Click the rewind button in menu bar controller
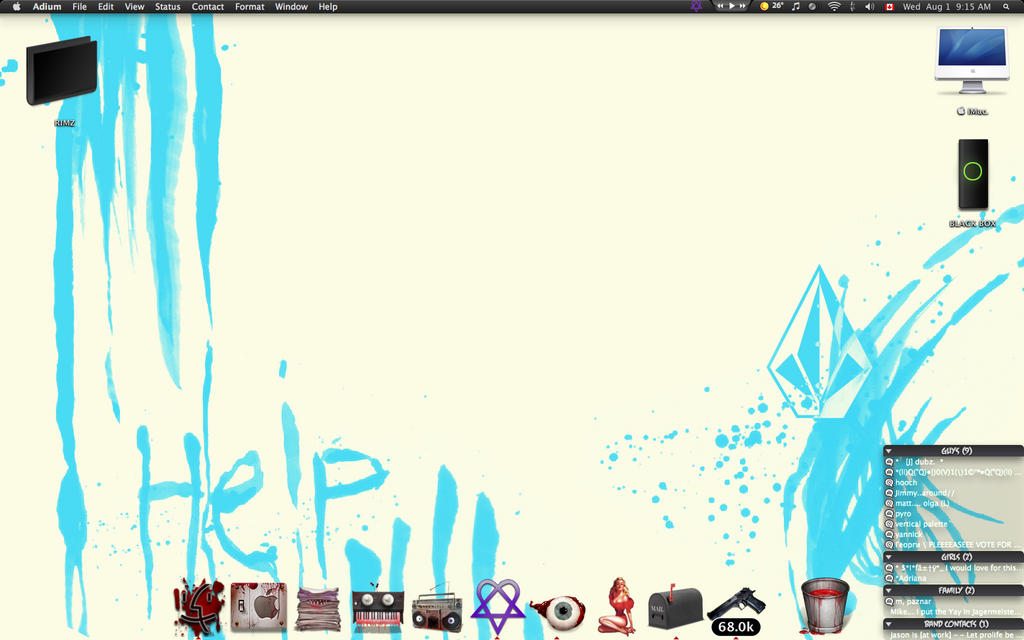The width and height of the screenshot is (1024, 640). point(720,6)
